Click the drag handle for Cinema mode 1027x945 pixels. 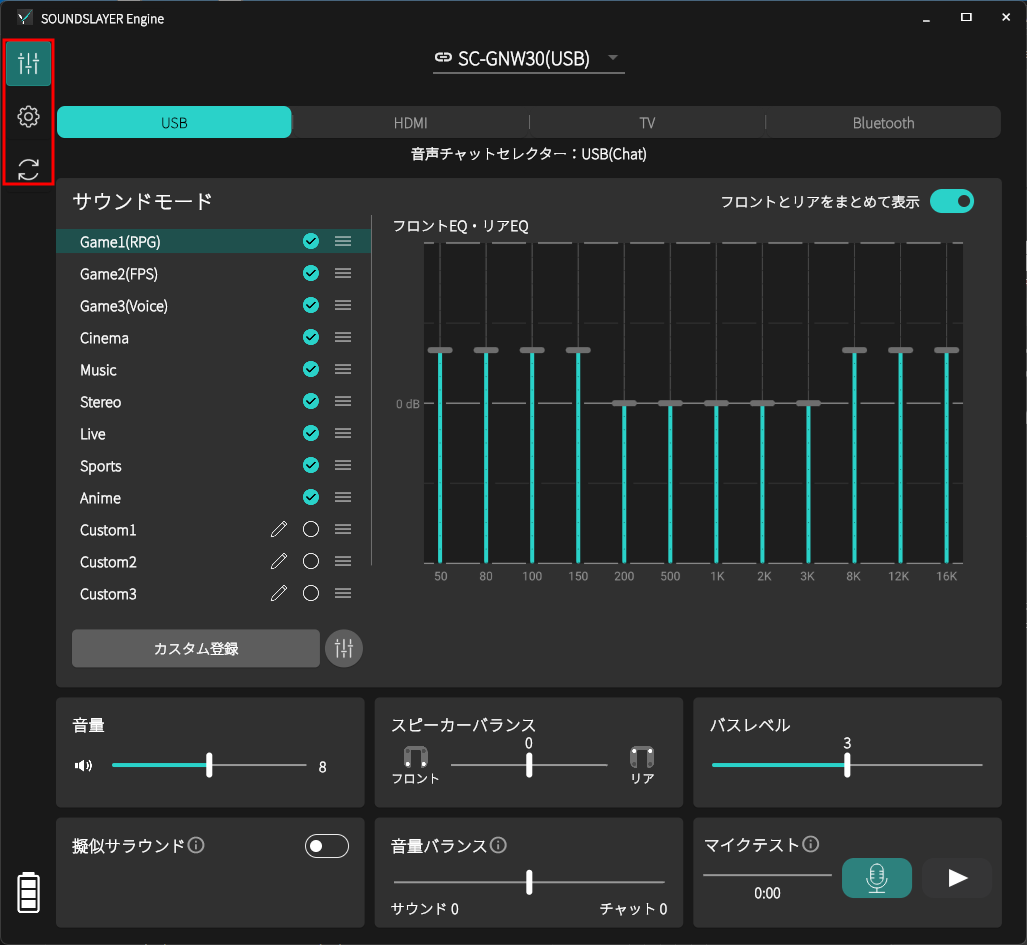coord(343,338)
